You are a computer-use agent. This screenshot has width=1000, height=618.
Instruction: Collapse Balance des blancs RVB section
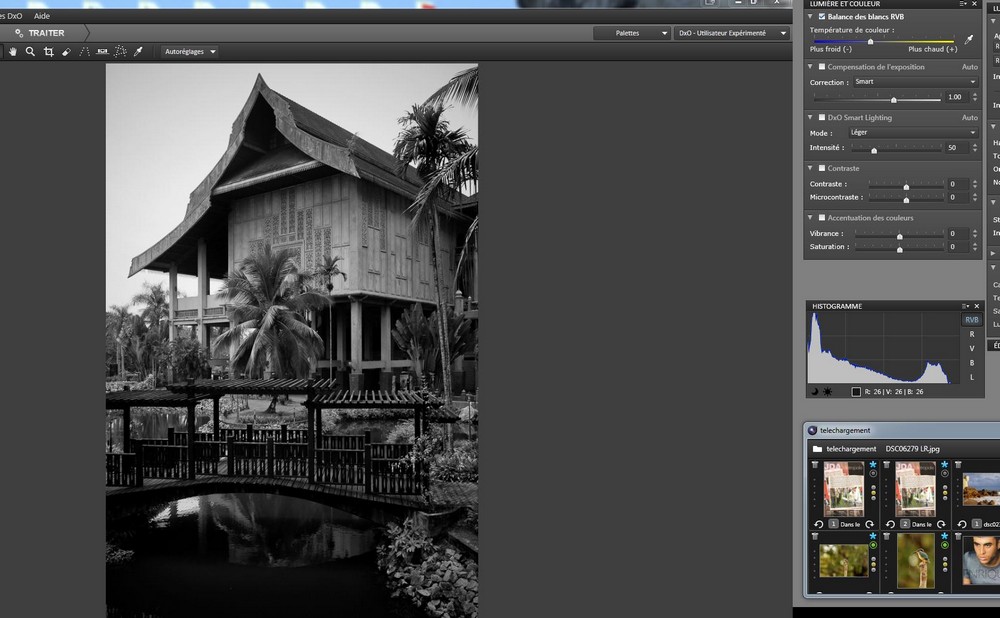810,17
